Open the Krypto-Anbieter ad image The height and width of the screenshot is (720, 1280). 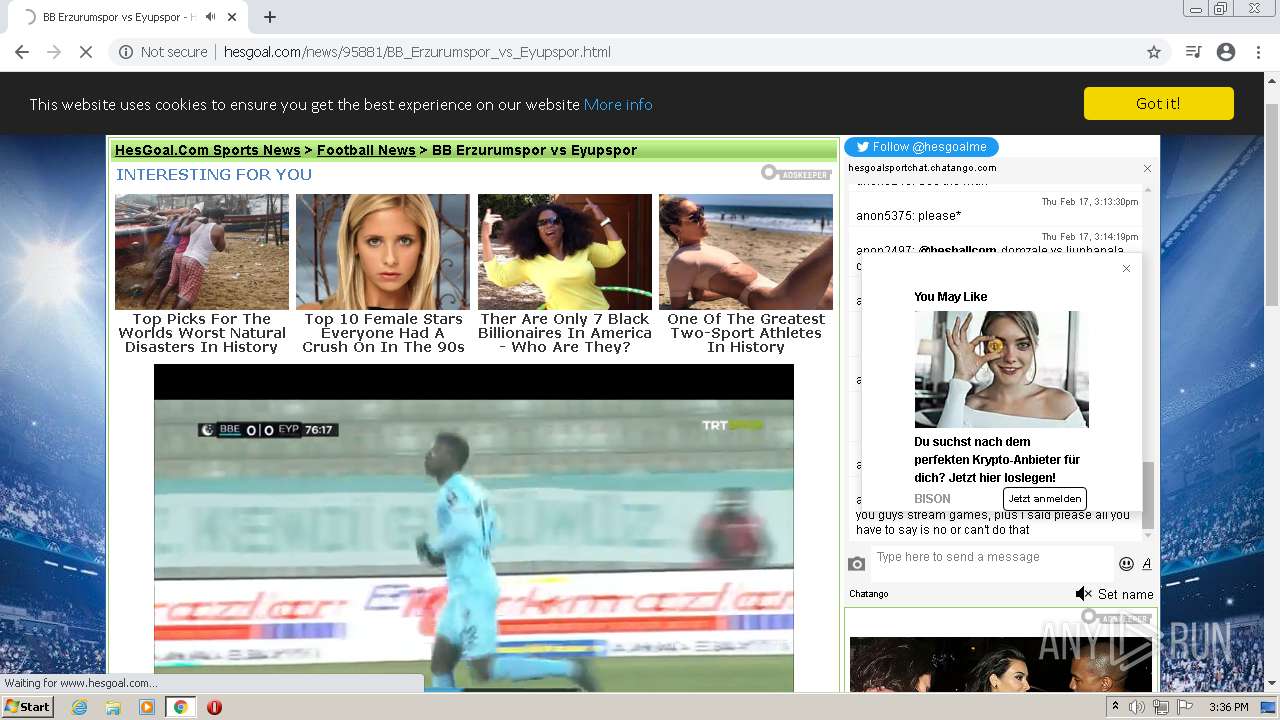[x=1001, y=369]
